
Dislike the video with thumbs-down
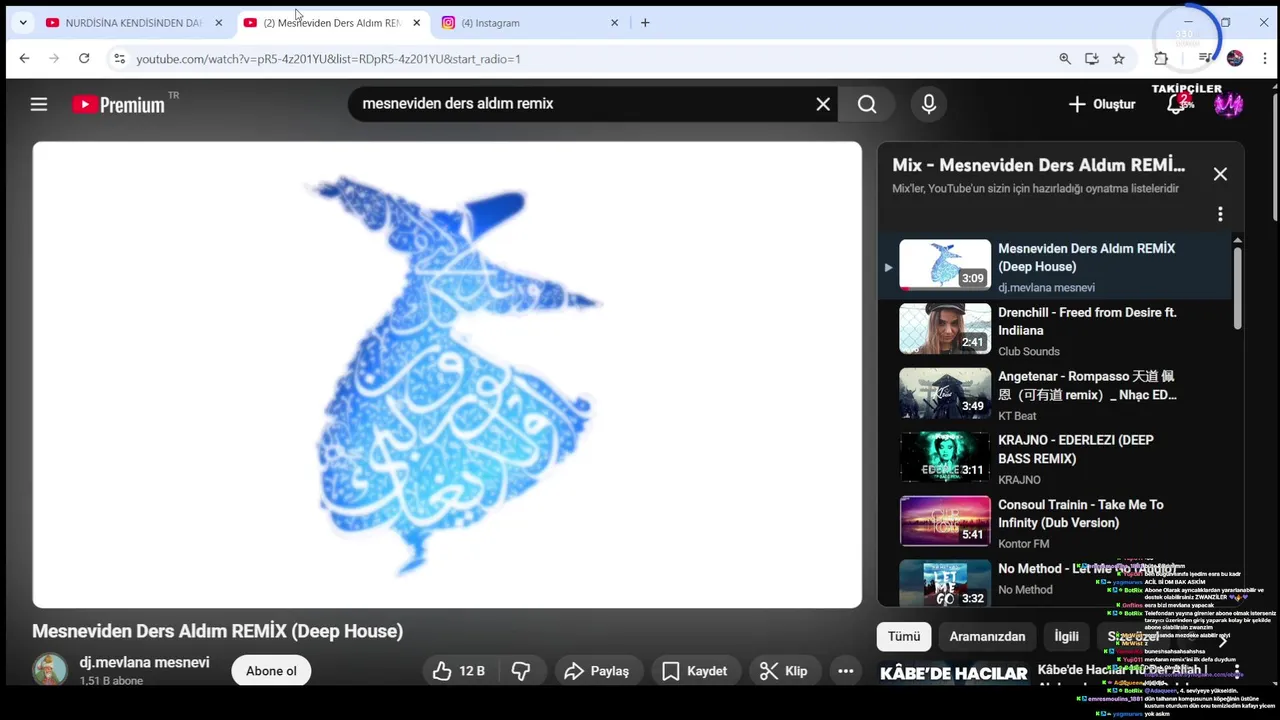[521, 671]
